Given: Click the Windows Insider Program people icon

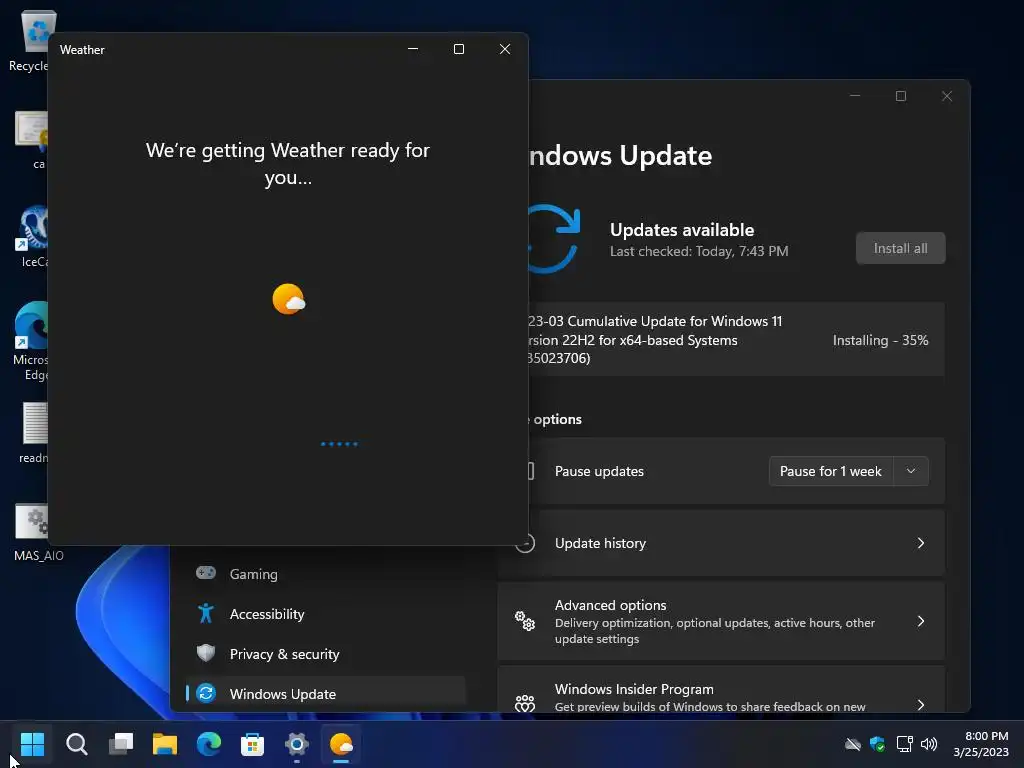Looking at the screenshot, I should point(524,703).
